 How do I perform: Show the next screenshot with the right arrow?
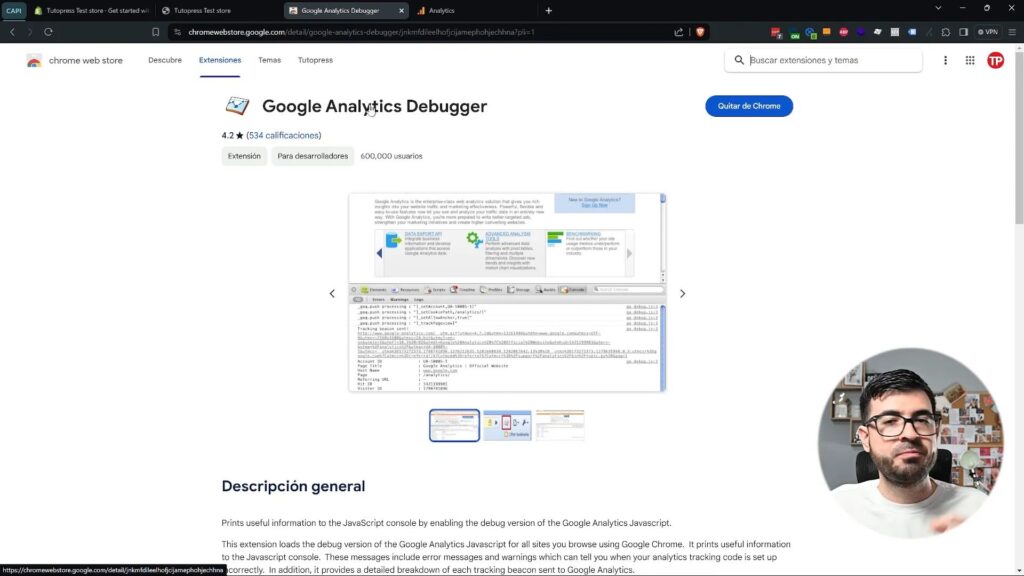tap(682, 294)
